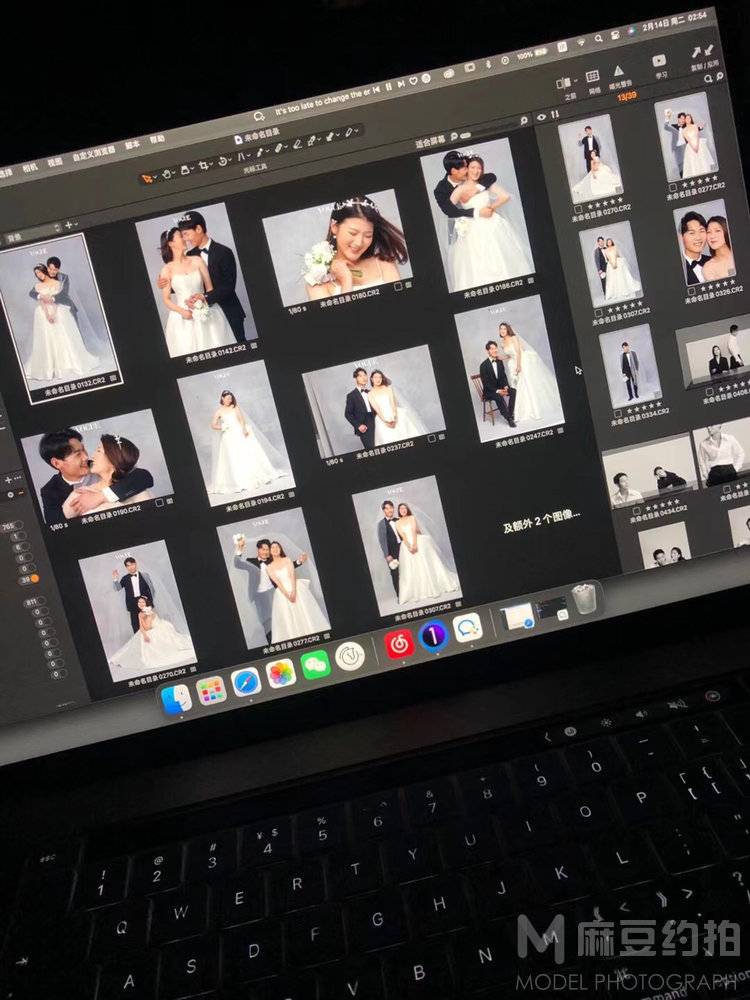This screenshot has height=1000, width=750.
Task: Select viewer image 0132.CR2
Action: pyautogui.click(x=59, y=316)
